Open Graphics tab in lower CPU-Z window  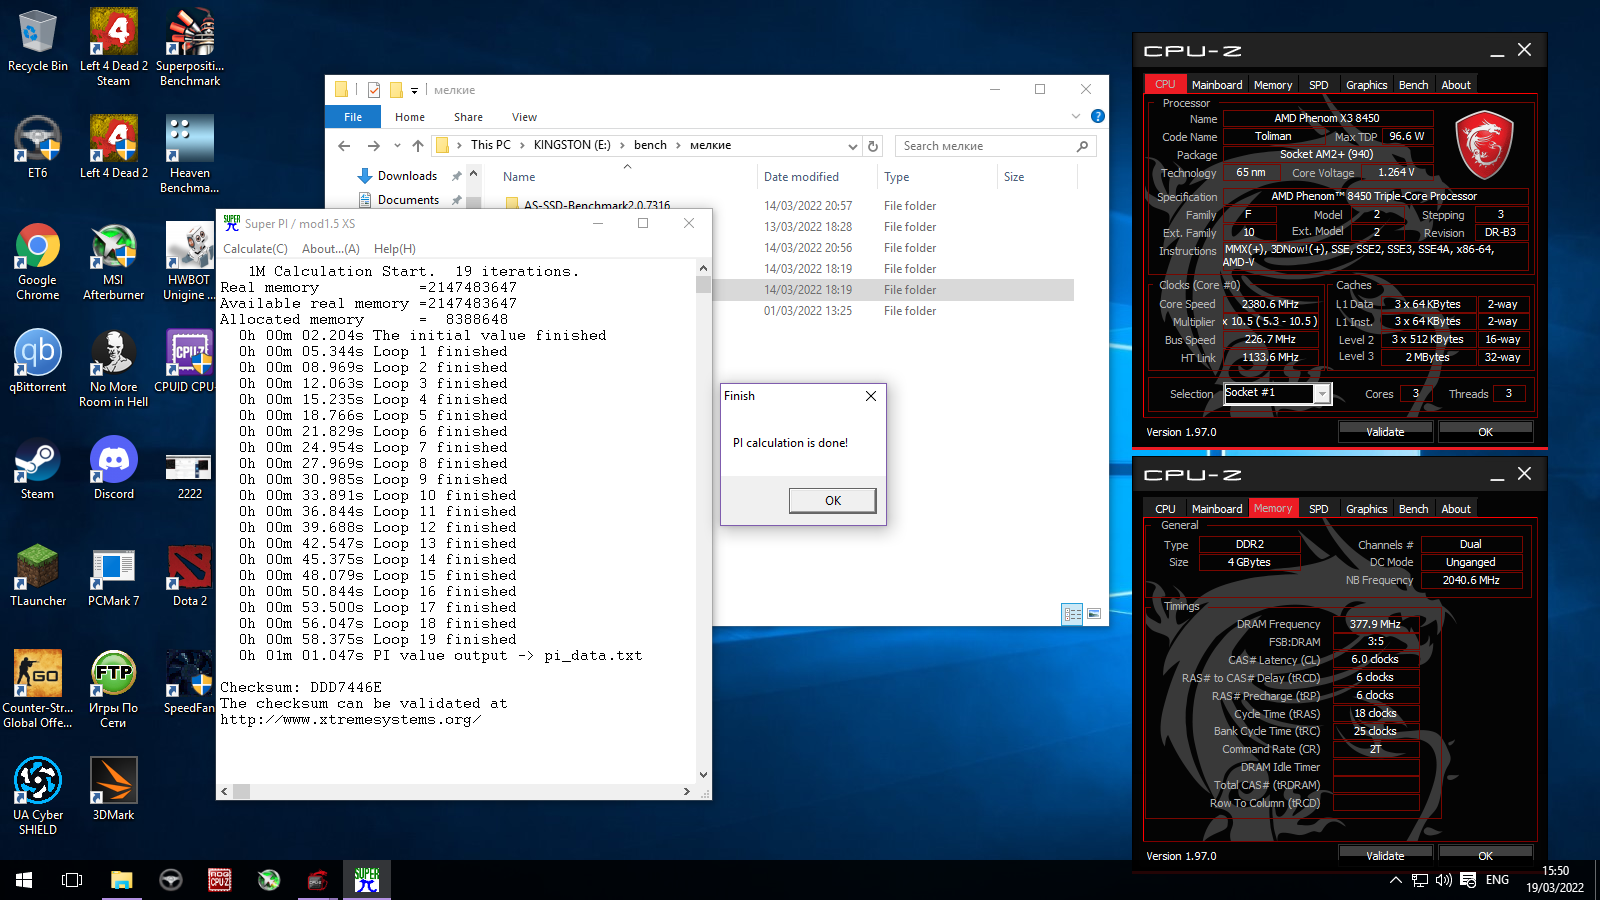pyautogui.click(x=1366, y=509)
